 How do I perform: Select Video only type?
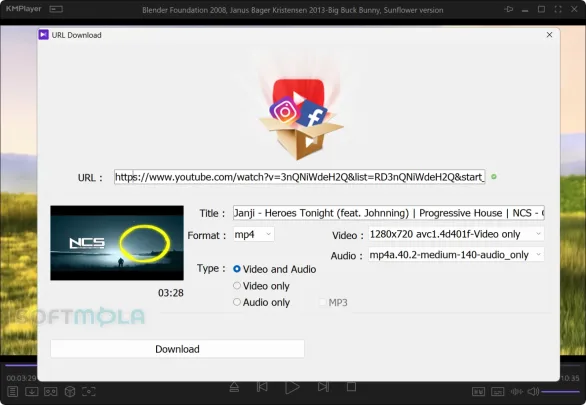pyautogui.click(x=261, y=286)
